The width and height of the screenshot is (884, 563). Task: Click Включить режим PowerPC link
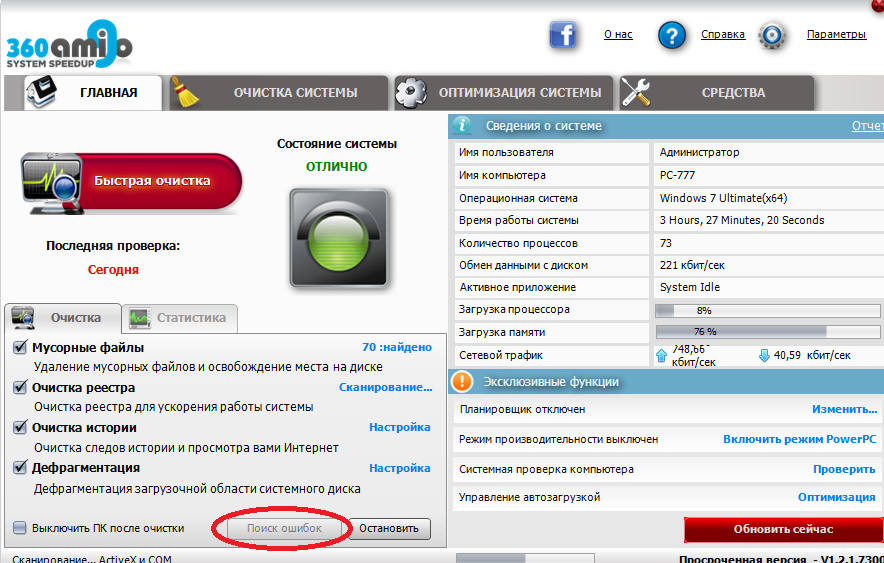point(799,439)
